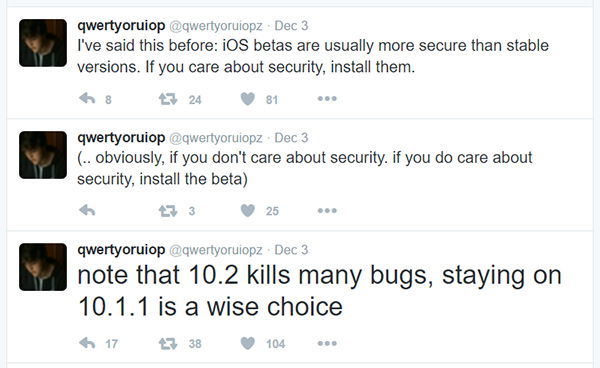
Task: Open more options on the 10.1.1 tweet
Action: click(327, 343)
